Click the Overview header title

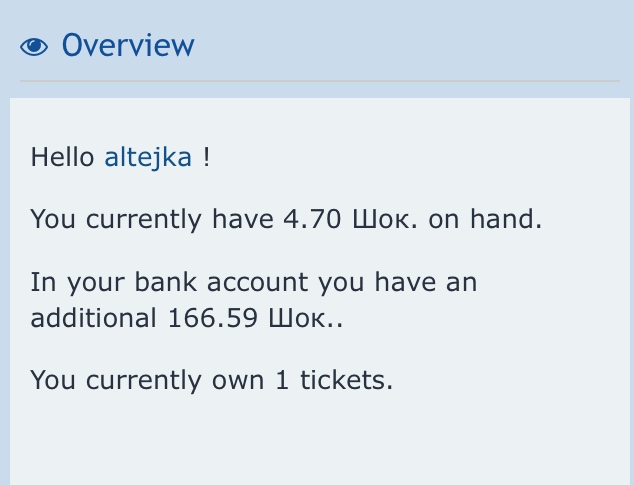(128, 45)
